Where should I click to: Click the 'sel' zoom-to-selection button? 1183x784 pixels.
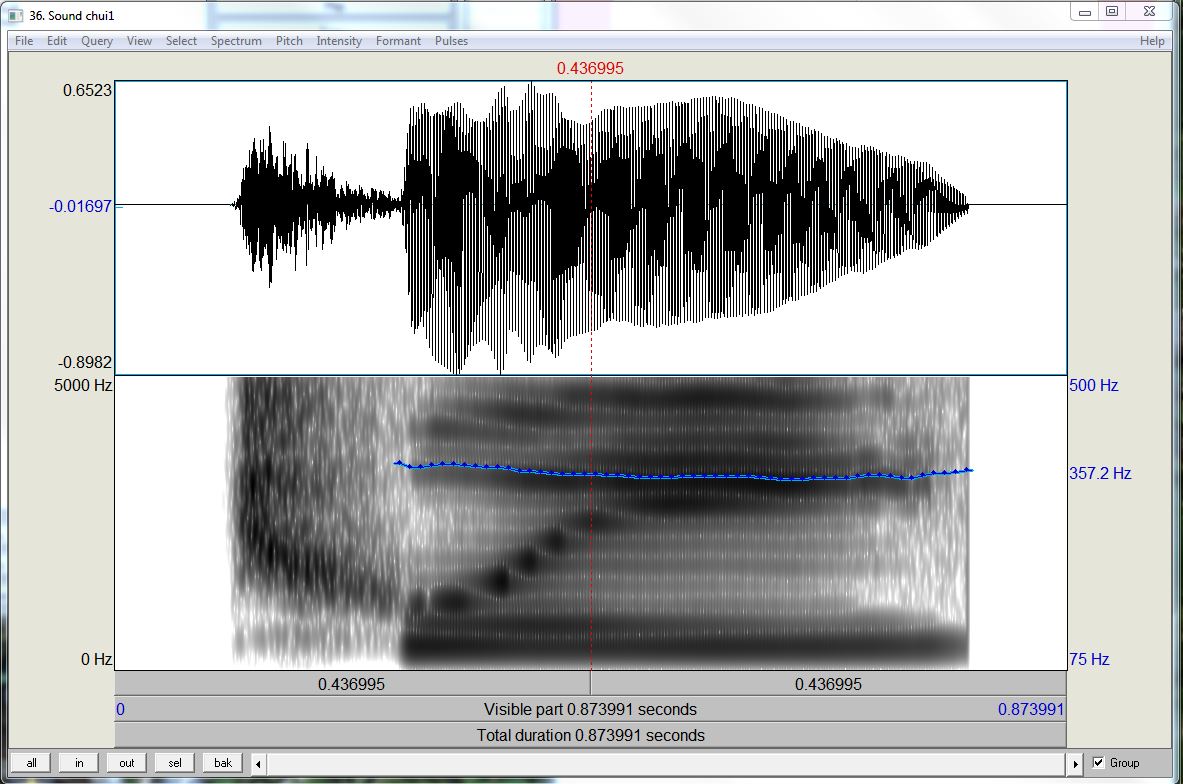[x=175, y=763]
